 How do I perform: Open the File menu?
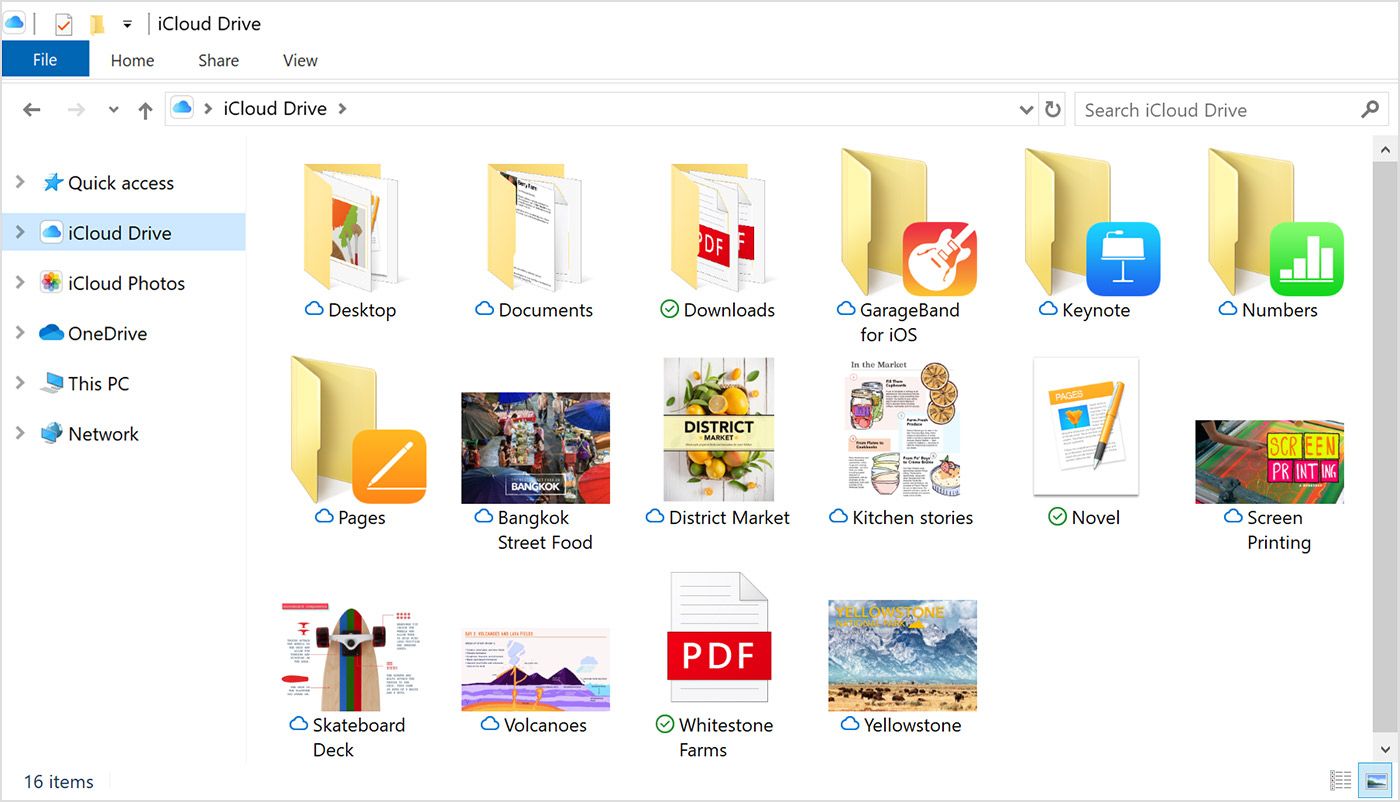click(45, 59)
